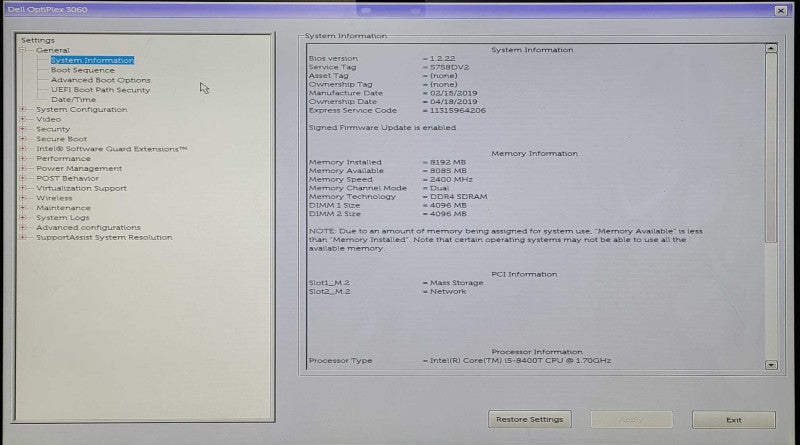Expand the Maintenance node
This screenshot has height=445, width=800.
[22, 208]
